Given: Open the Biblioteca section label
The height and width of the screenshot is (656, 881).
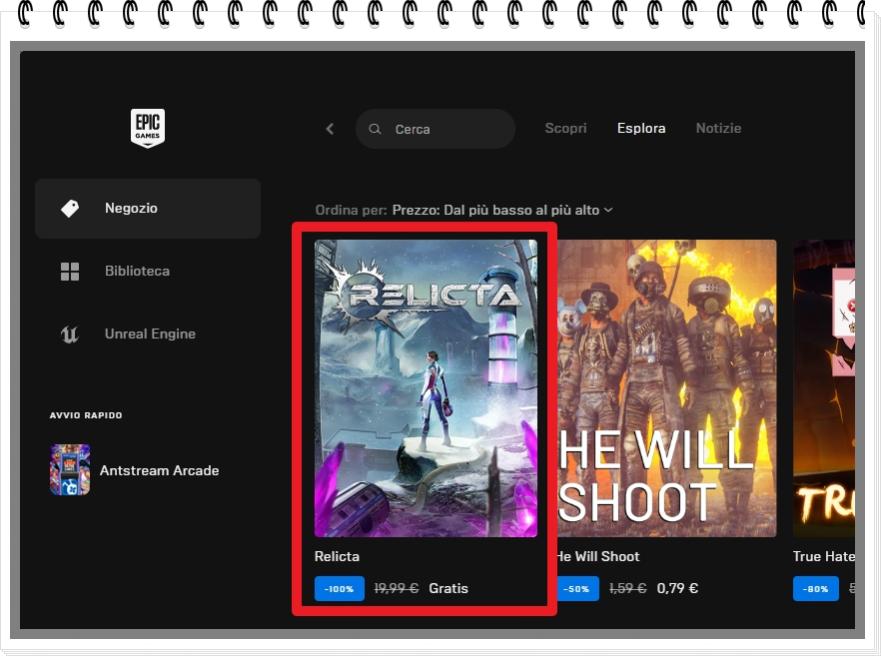Looking at the screenshot, I should [x=137, y=271].
